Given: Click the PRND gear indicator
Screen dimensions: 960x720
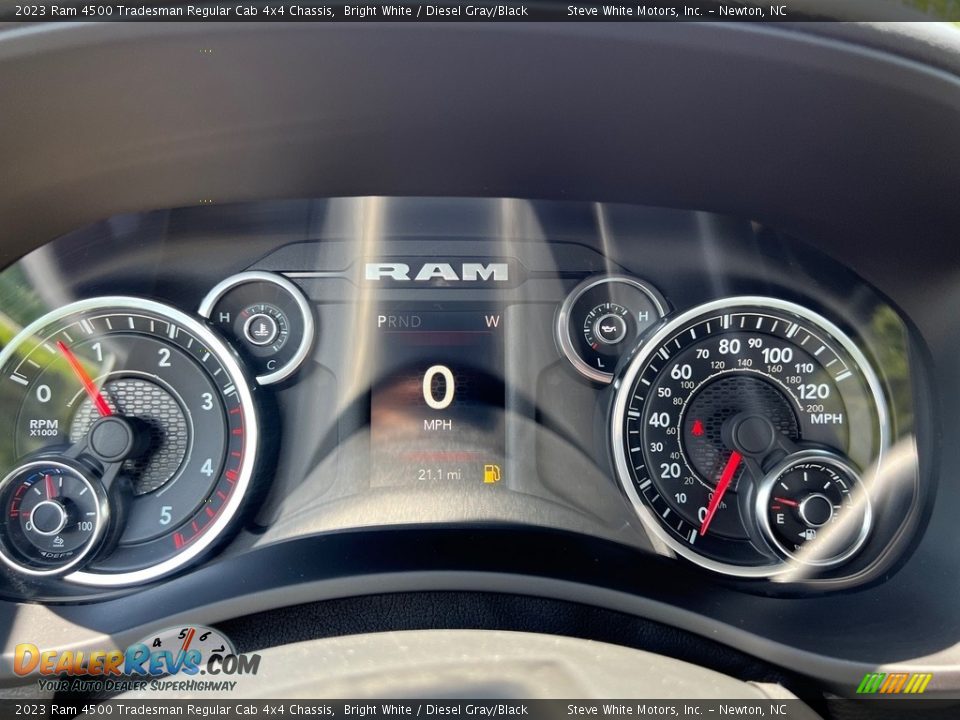Looking at the screenshot, I should click(x=399, y=321).
